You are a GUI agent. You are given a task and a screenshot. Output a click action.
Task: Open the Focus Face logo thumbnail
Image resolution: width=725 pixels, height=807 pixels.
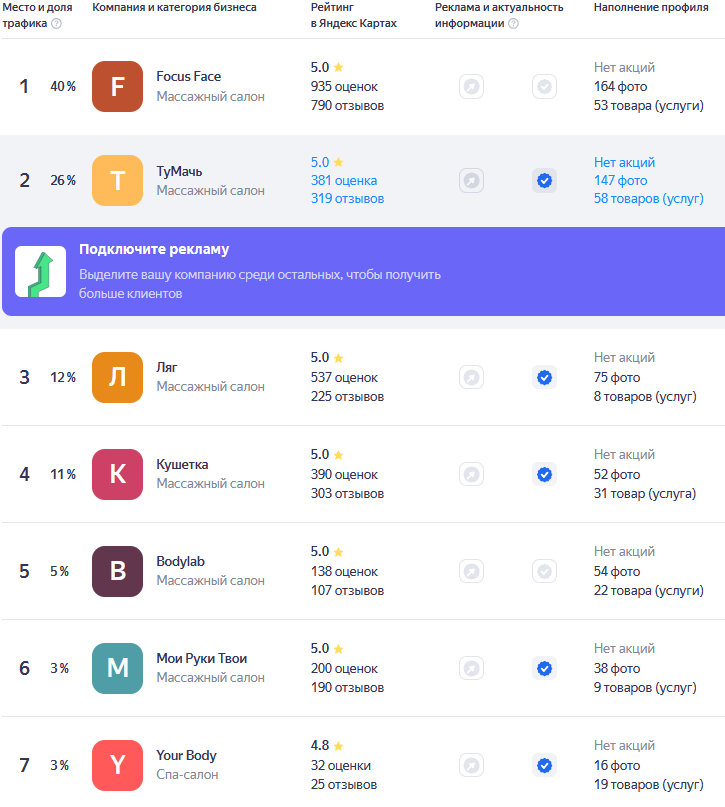click(x=117, y=87)
